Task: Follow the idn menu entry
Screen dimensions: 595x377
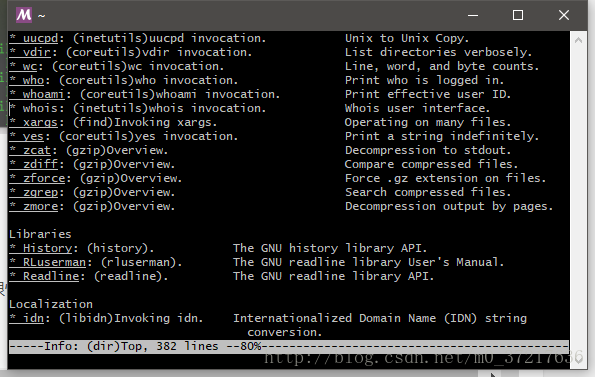Action: 27,319
